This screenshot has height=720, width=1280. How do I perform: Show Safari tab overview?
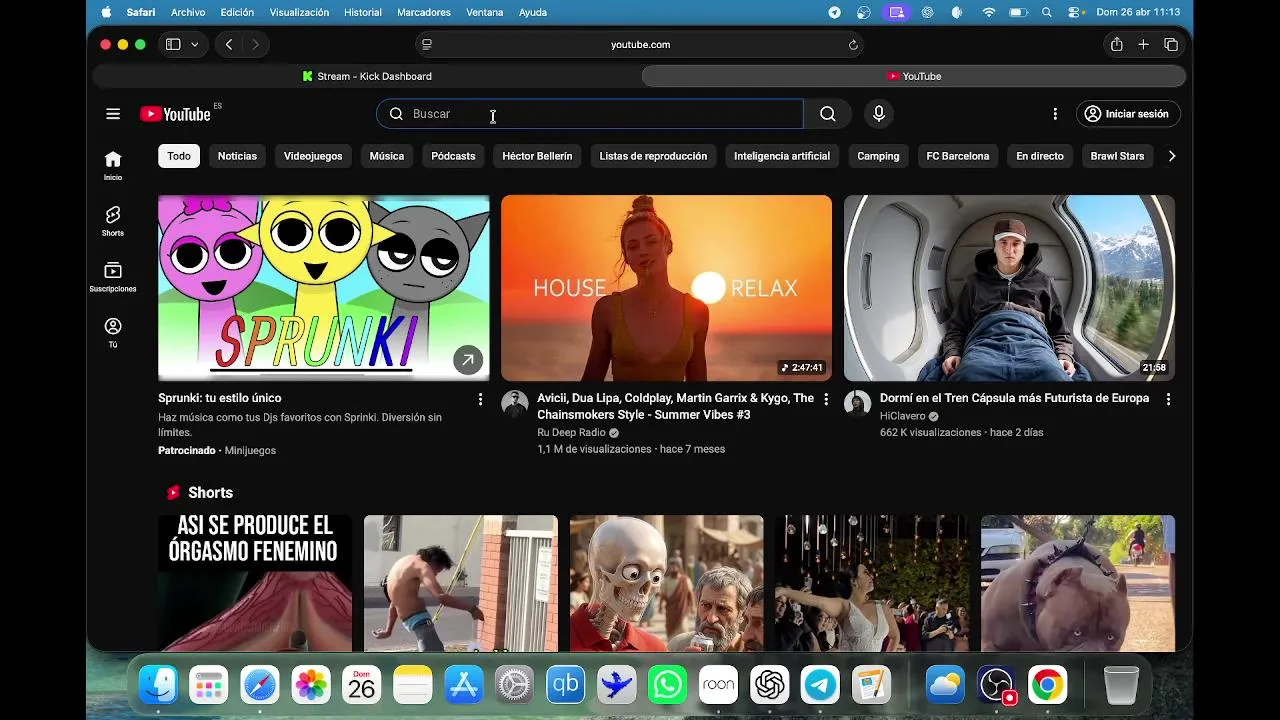click(x=1171, y=45)
